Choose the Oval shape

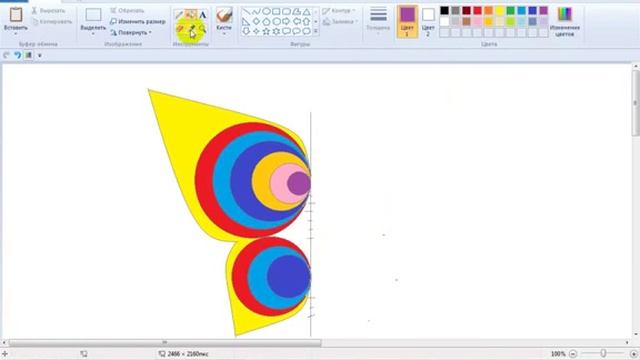[266, 11]
